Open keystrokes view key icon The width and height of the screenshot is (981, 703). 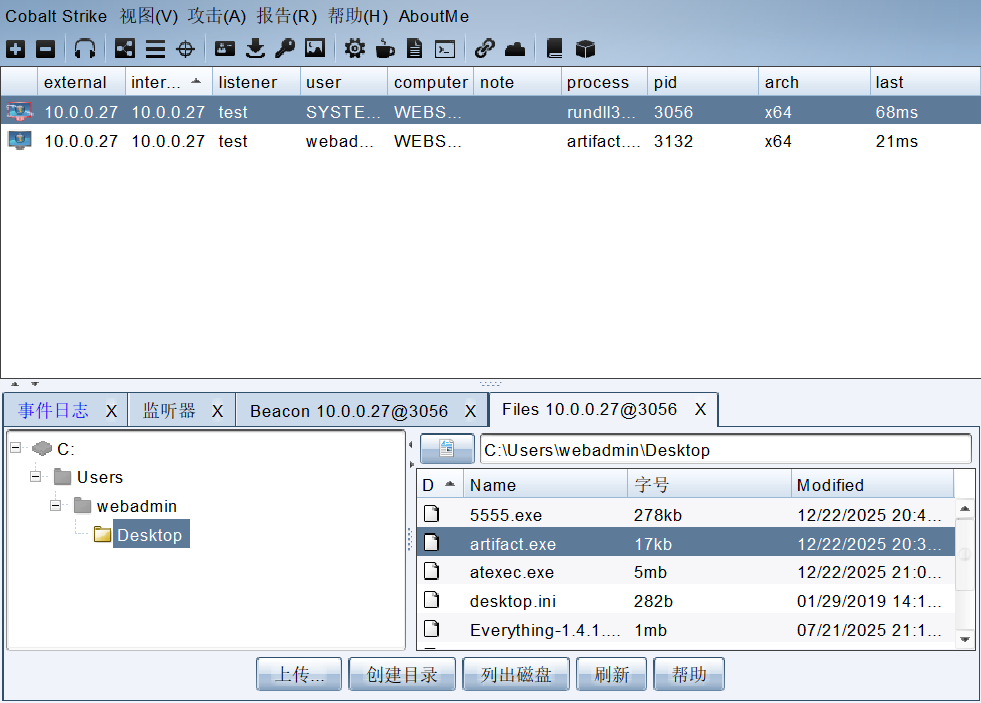(x=285, y=49)
